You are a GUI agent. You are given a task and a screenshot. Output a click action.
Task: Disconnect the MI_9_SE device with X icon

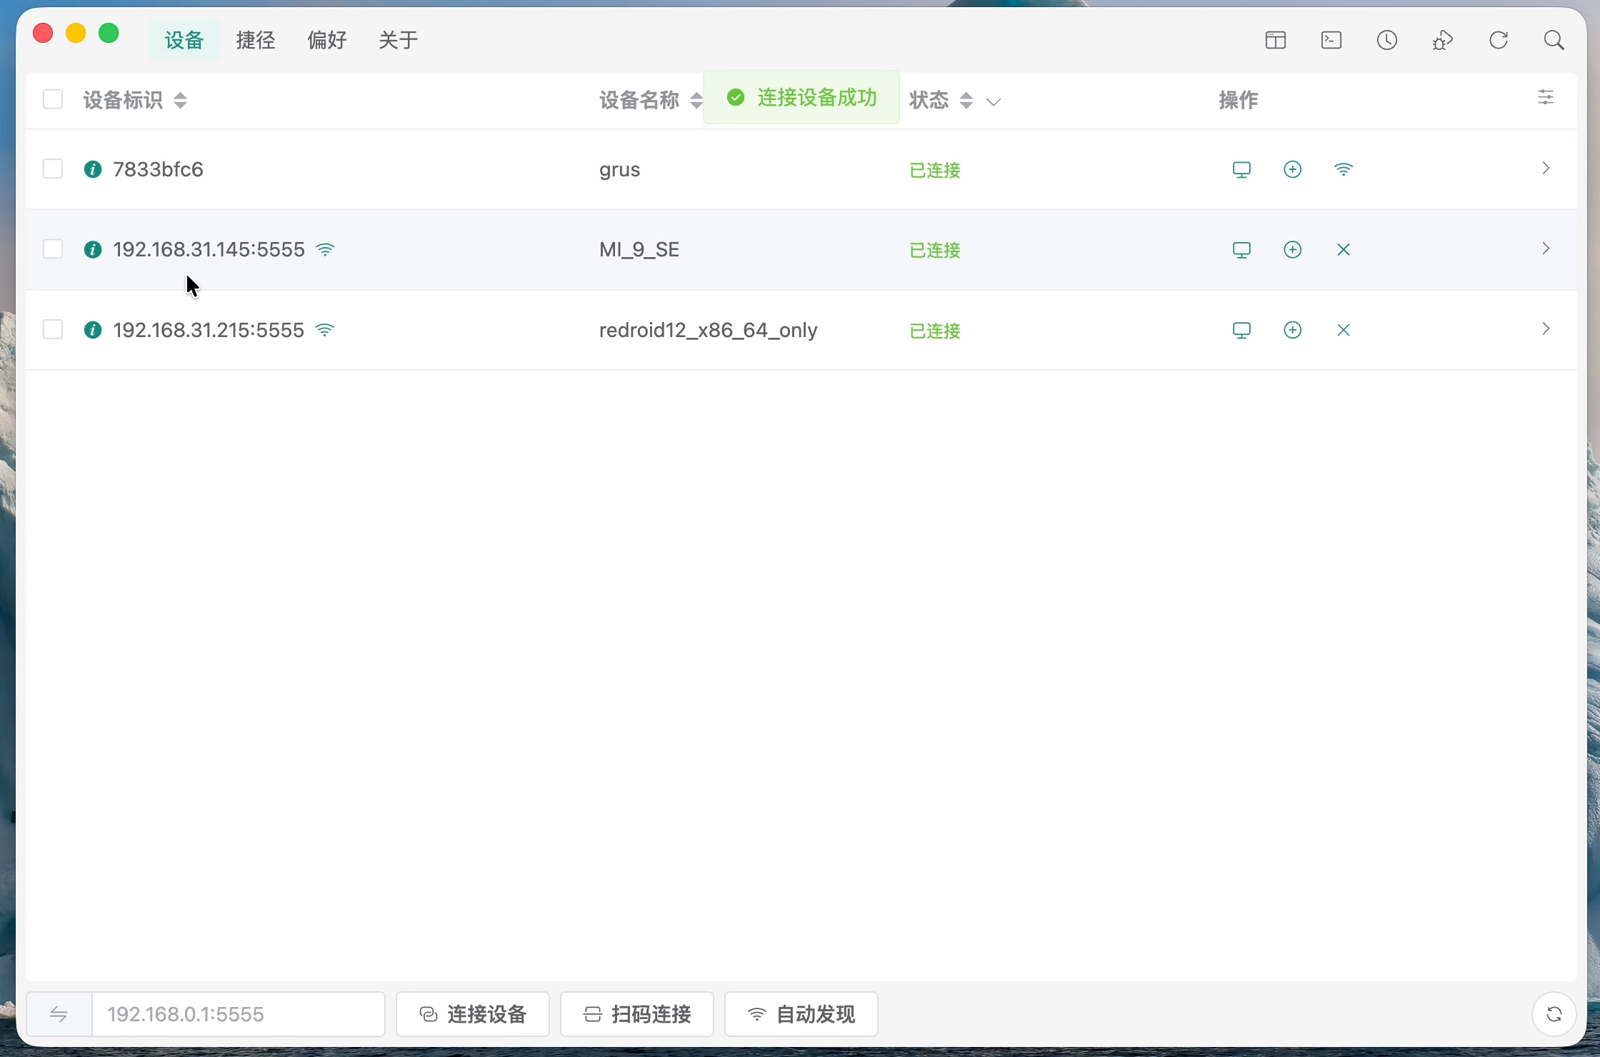(1343, 249)
